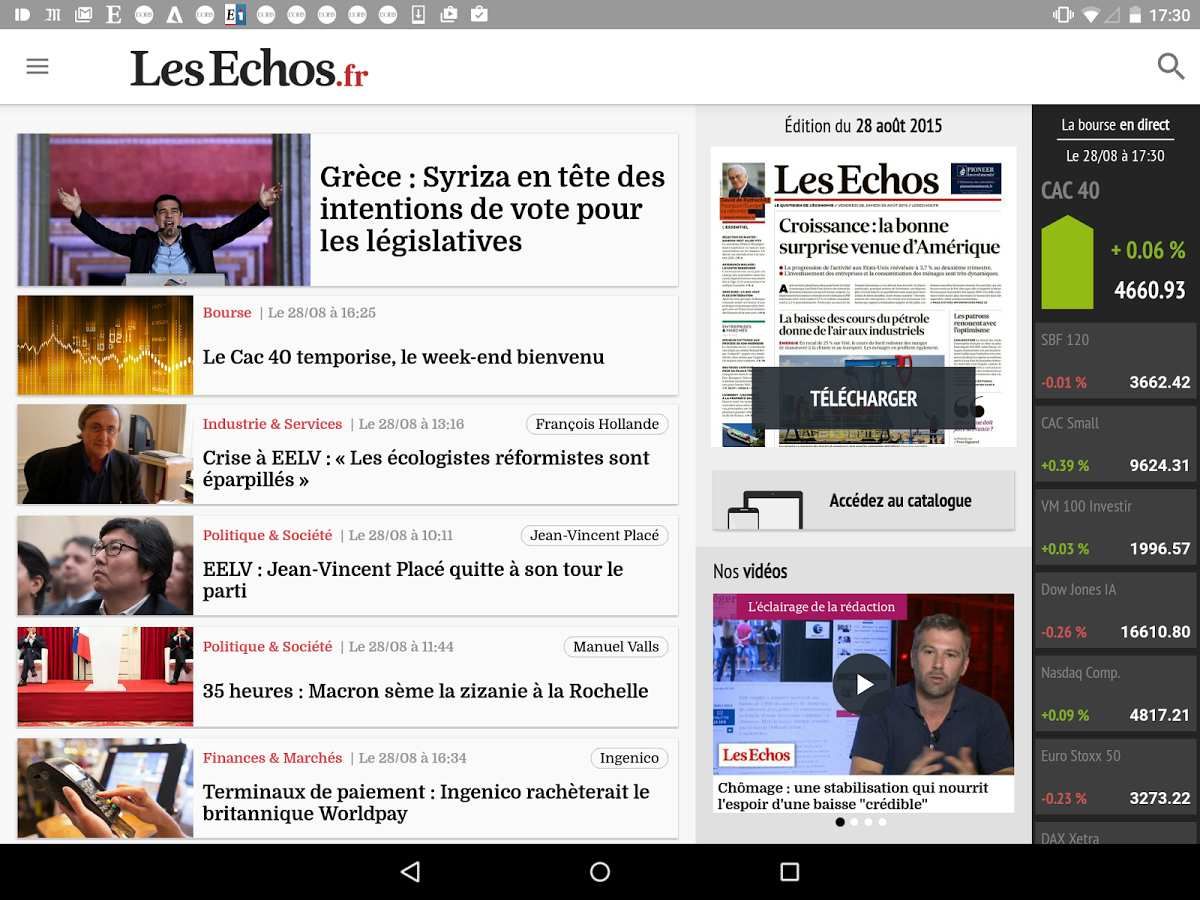Tap the CAC 40 change '+ 0.06 %'
Screen dimensions: 1200x900
coord(1148,250)
